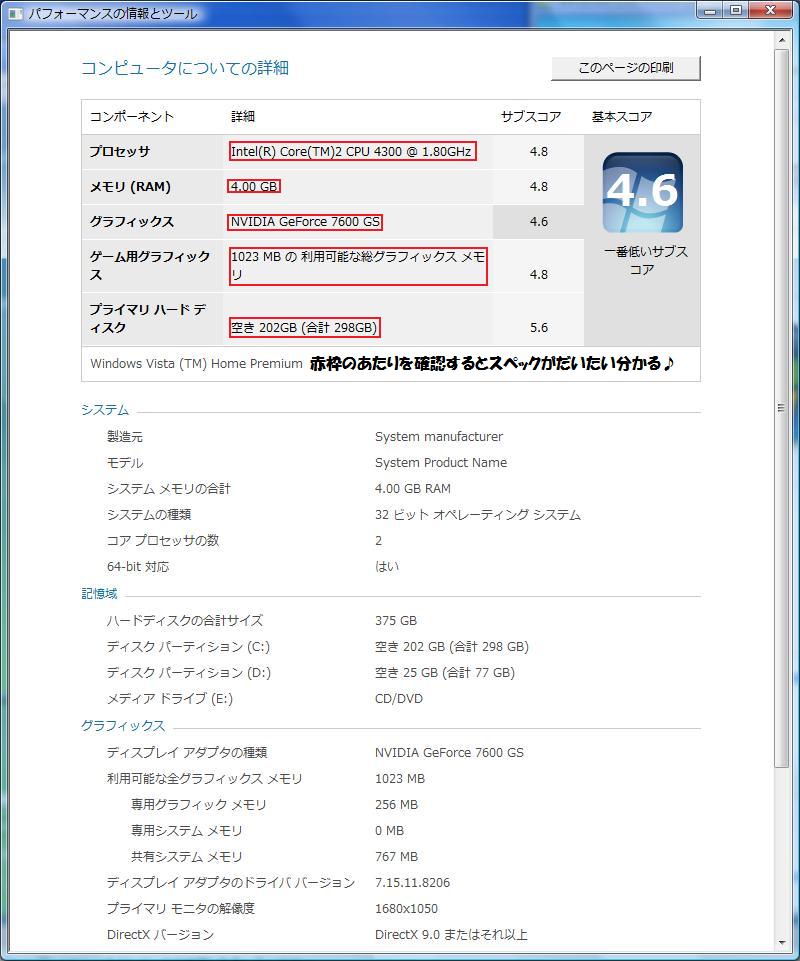This screenshot has width=800, height=961.
Task: Click the scrollbar up arrow
Action: pos(782,40)
